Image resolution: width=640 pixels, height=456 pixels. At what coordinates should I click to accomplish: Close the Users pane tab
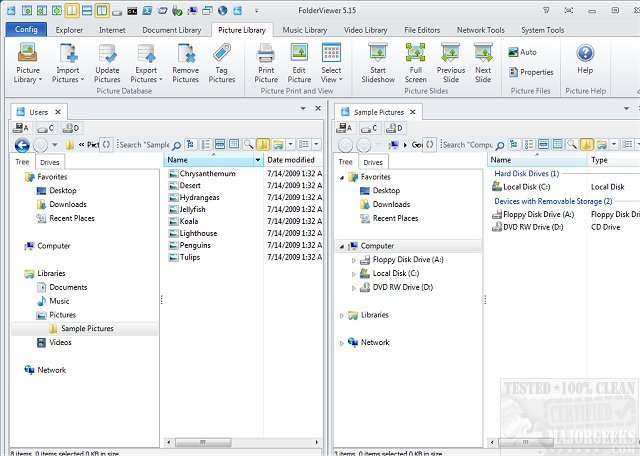click(58, 112)
